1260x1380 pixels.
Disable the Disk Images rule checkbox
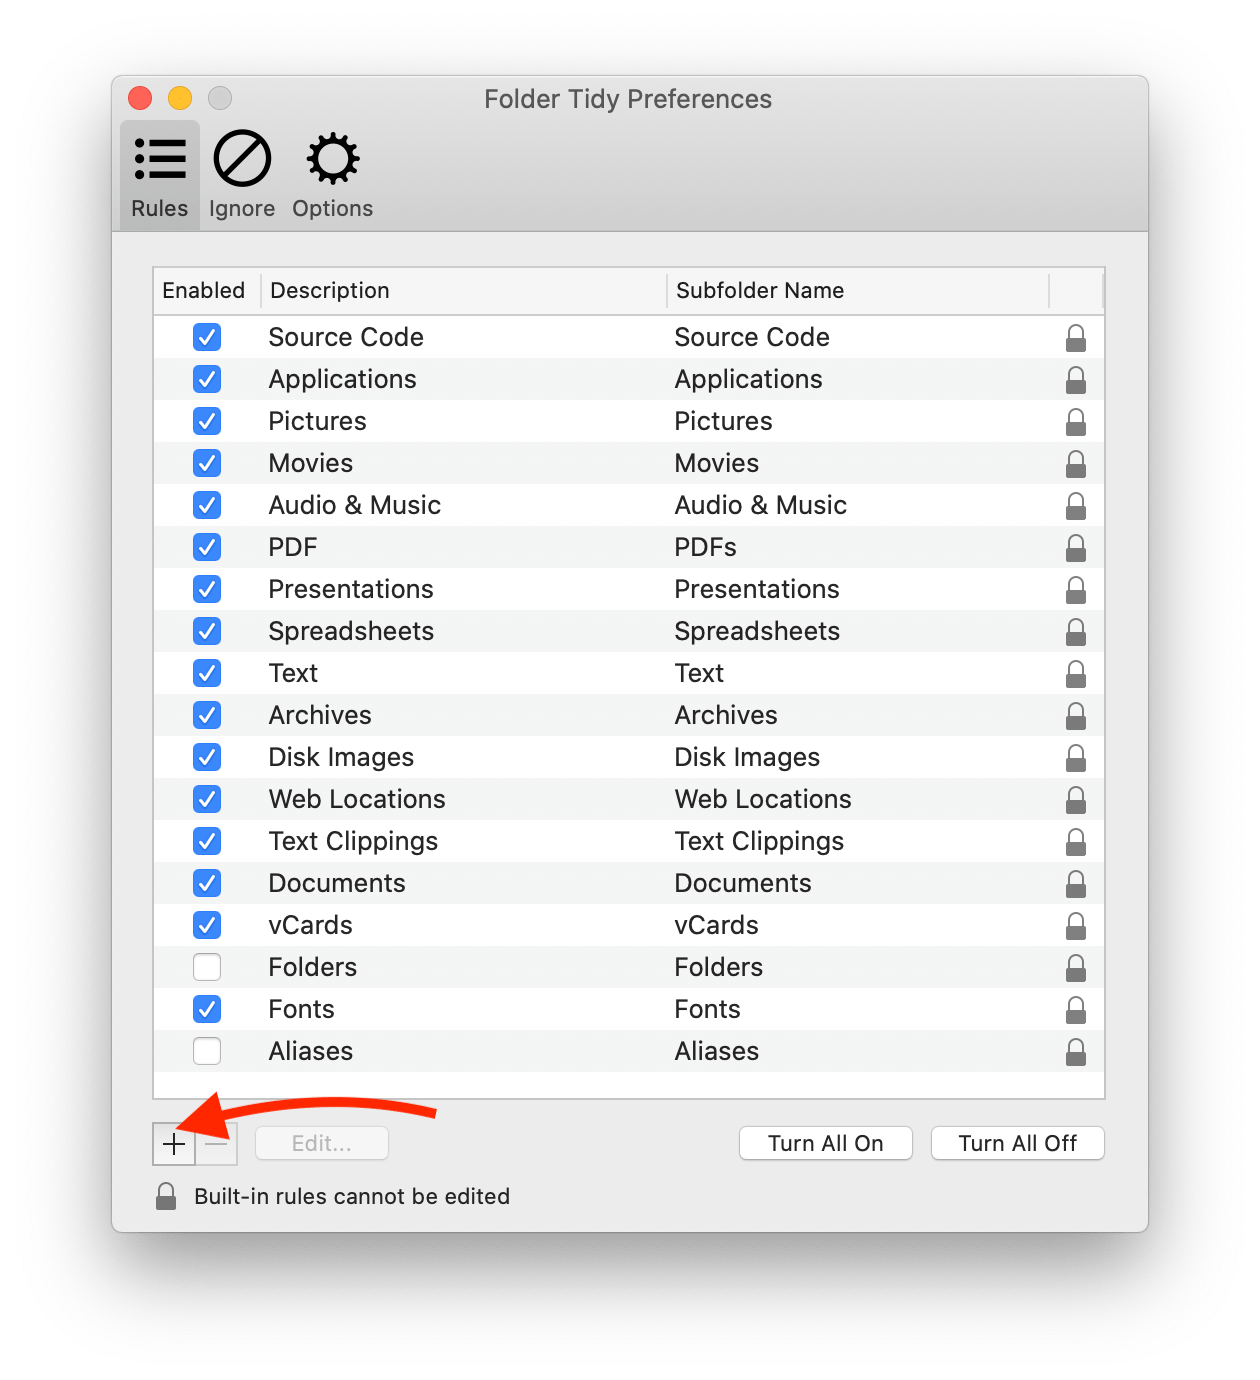click(x=207, y=757)
